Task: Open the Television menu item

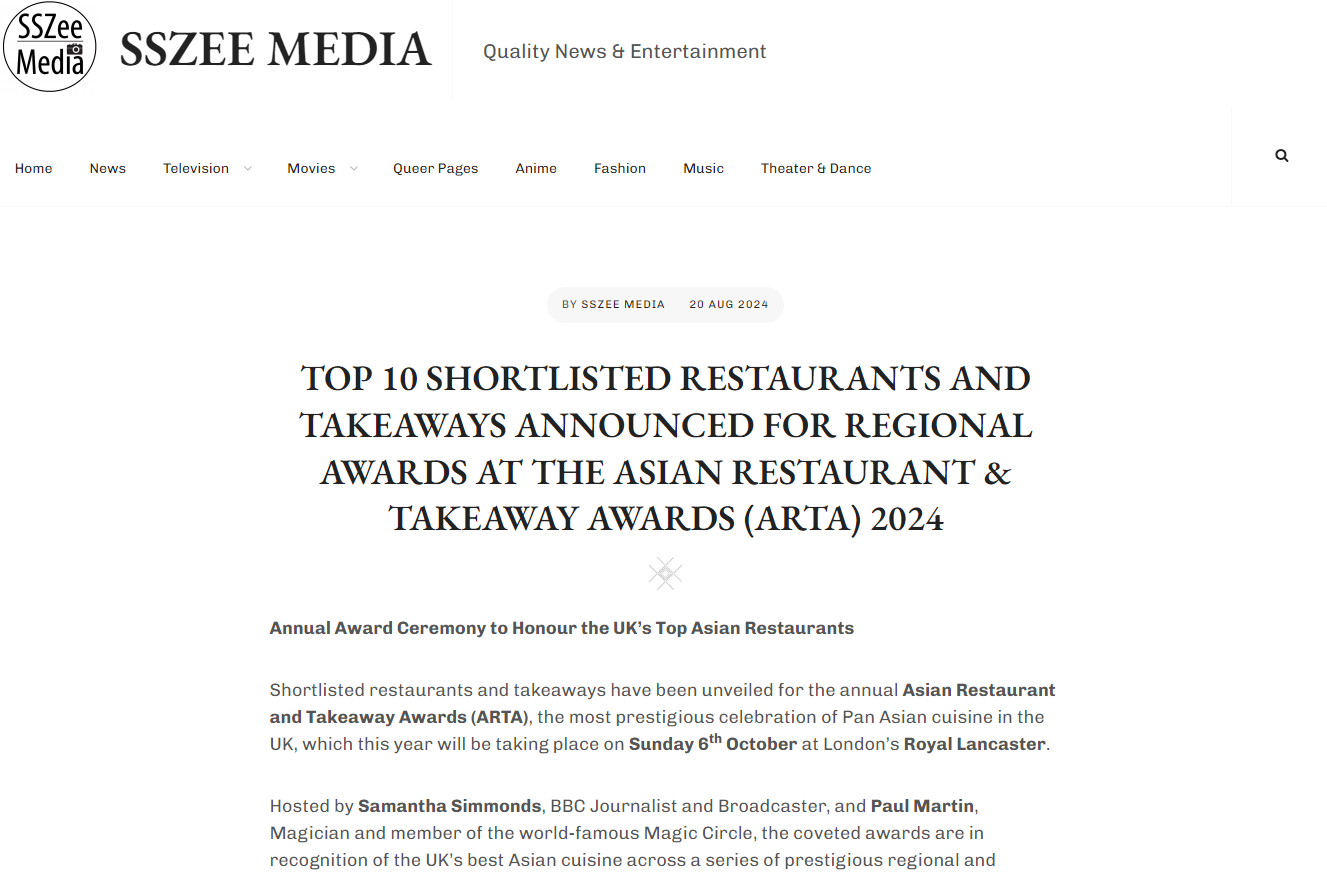Action: click(x=196, y=168)
